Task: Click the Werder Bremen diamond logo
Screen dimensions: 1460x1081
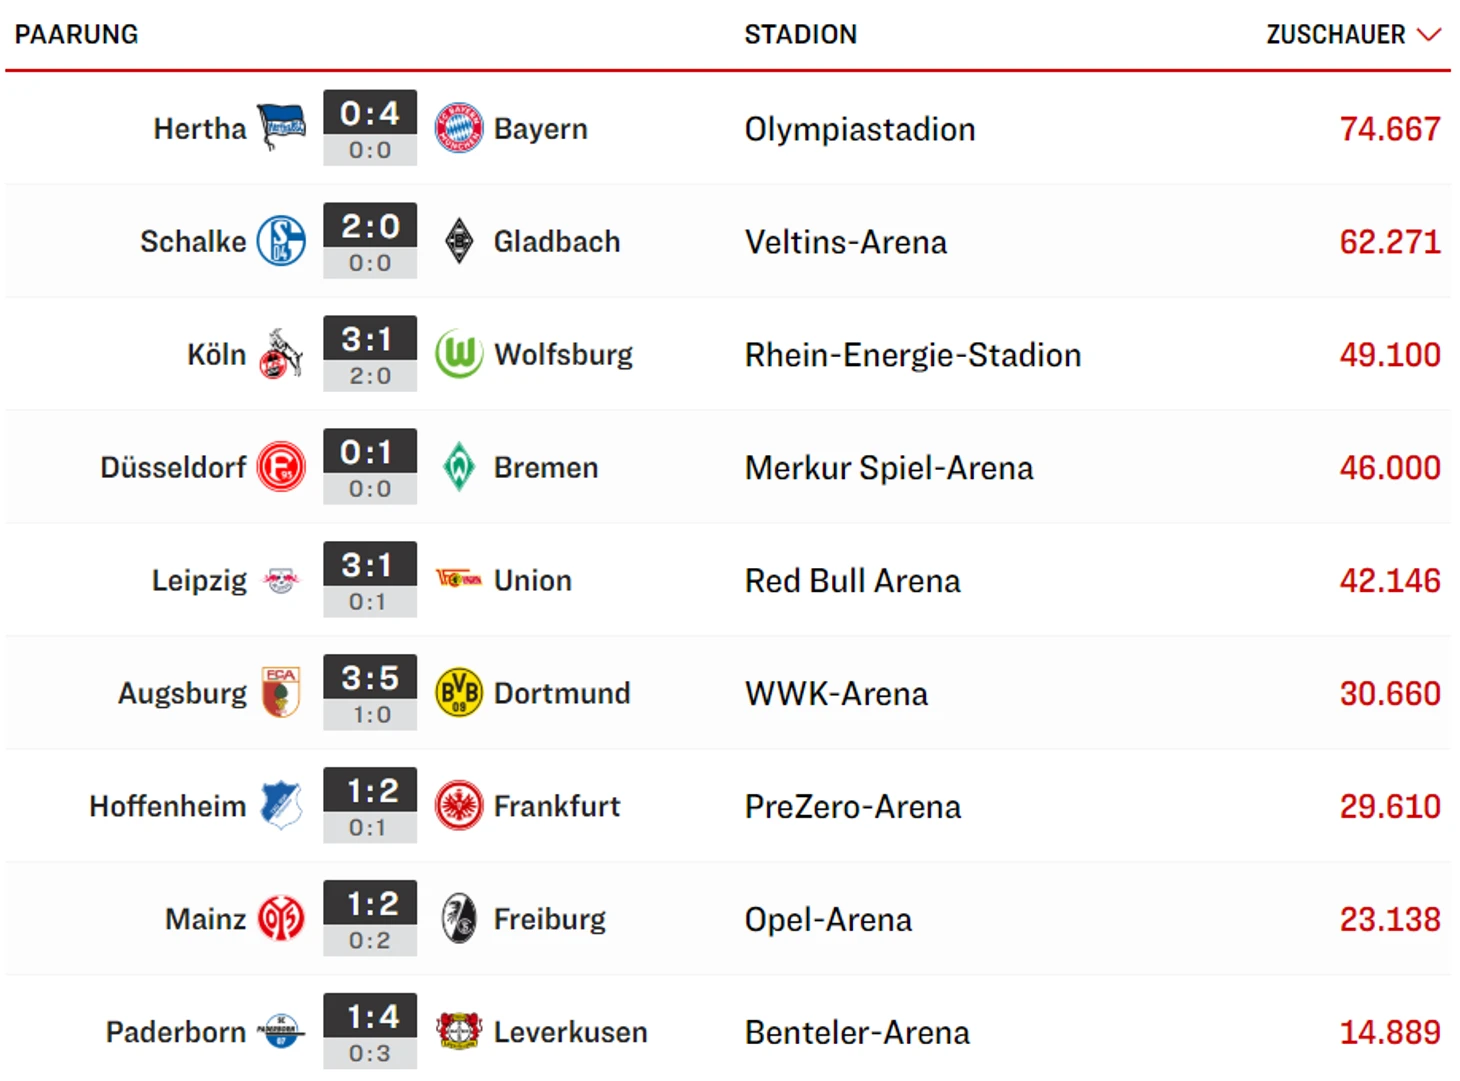Action: click(459, 467)
